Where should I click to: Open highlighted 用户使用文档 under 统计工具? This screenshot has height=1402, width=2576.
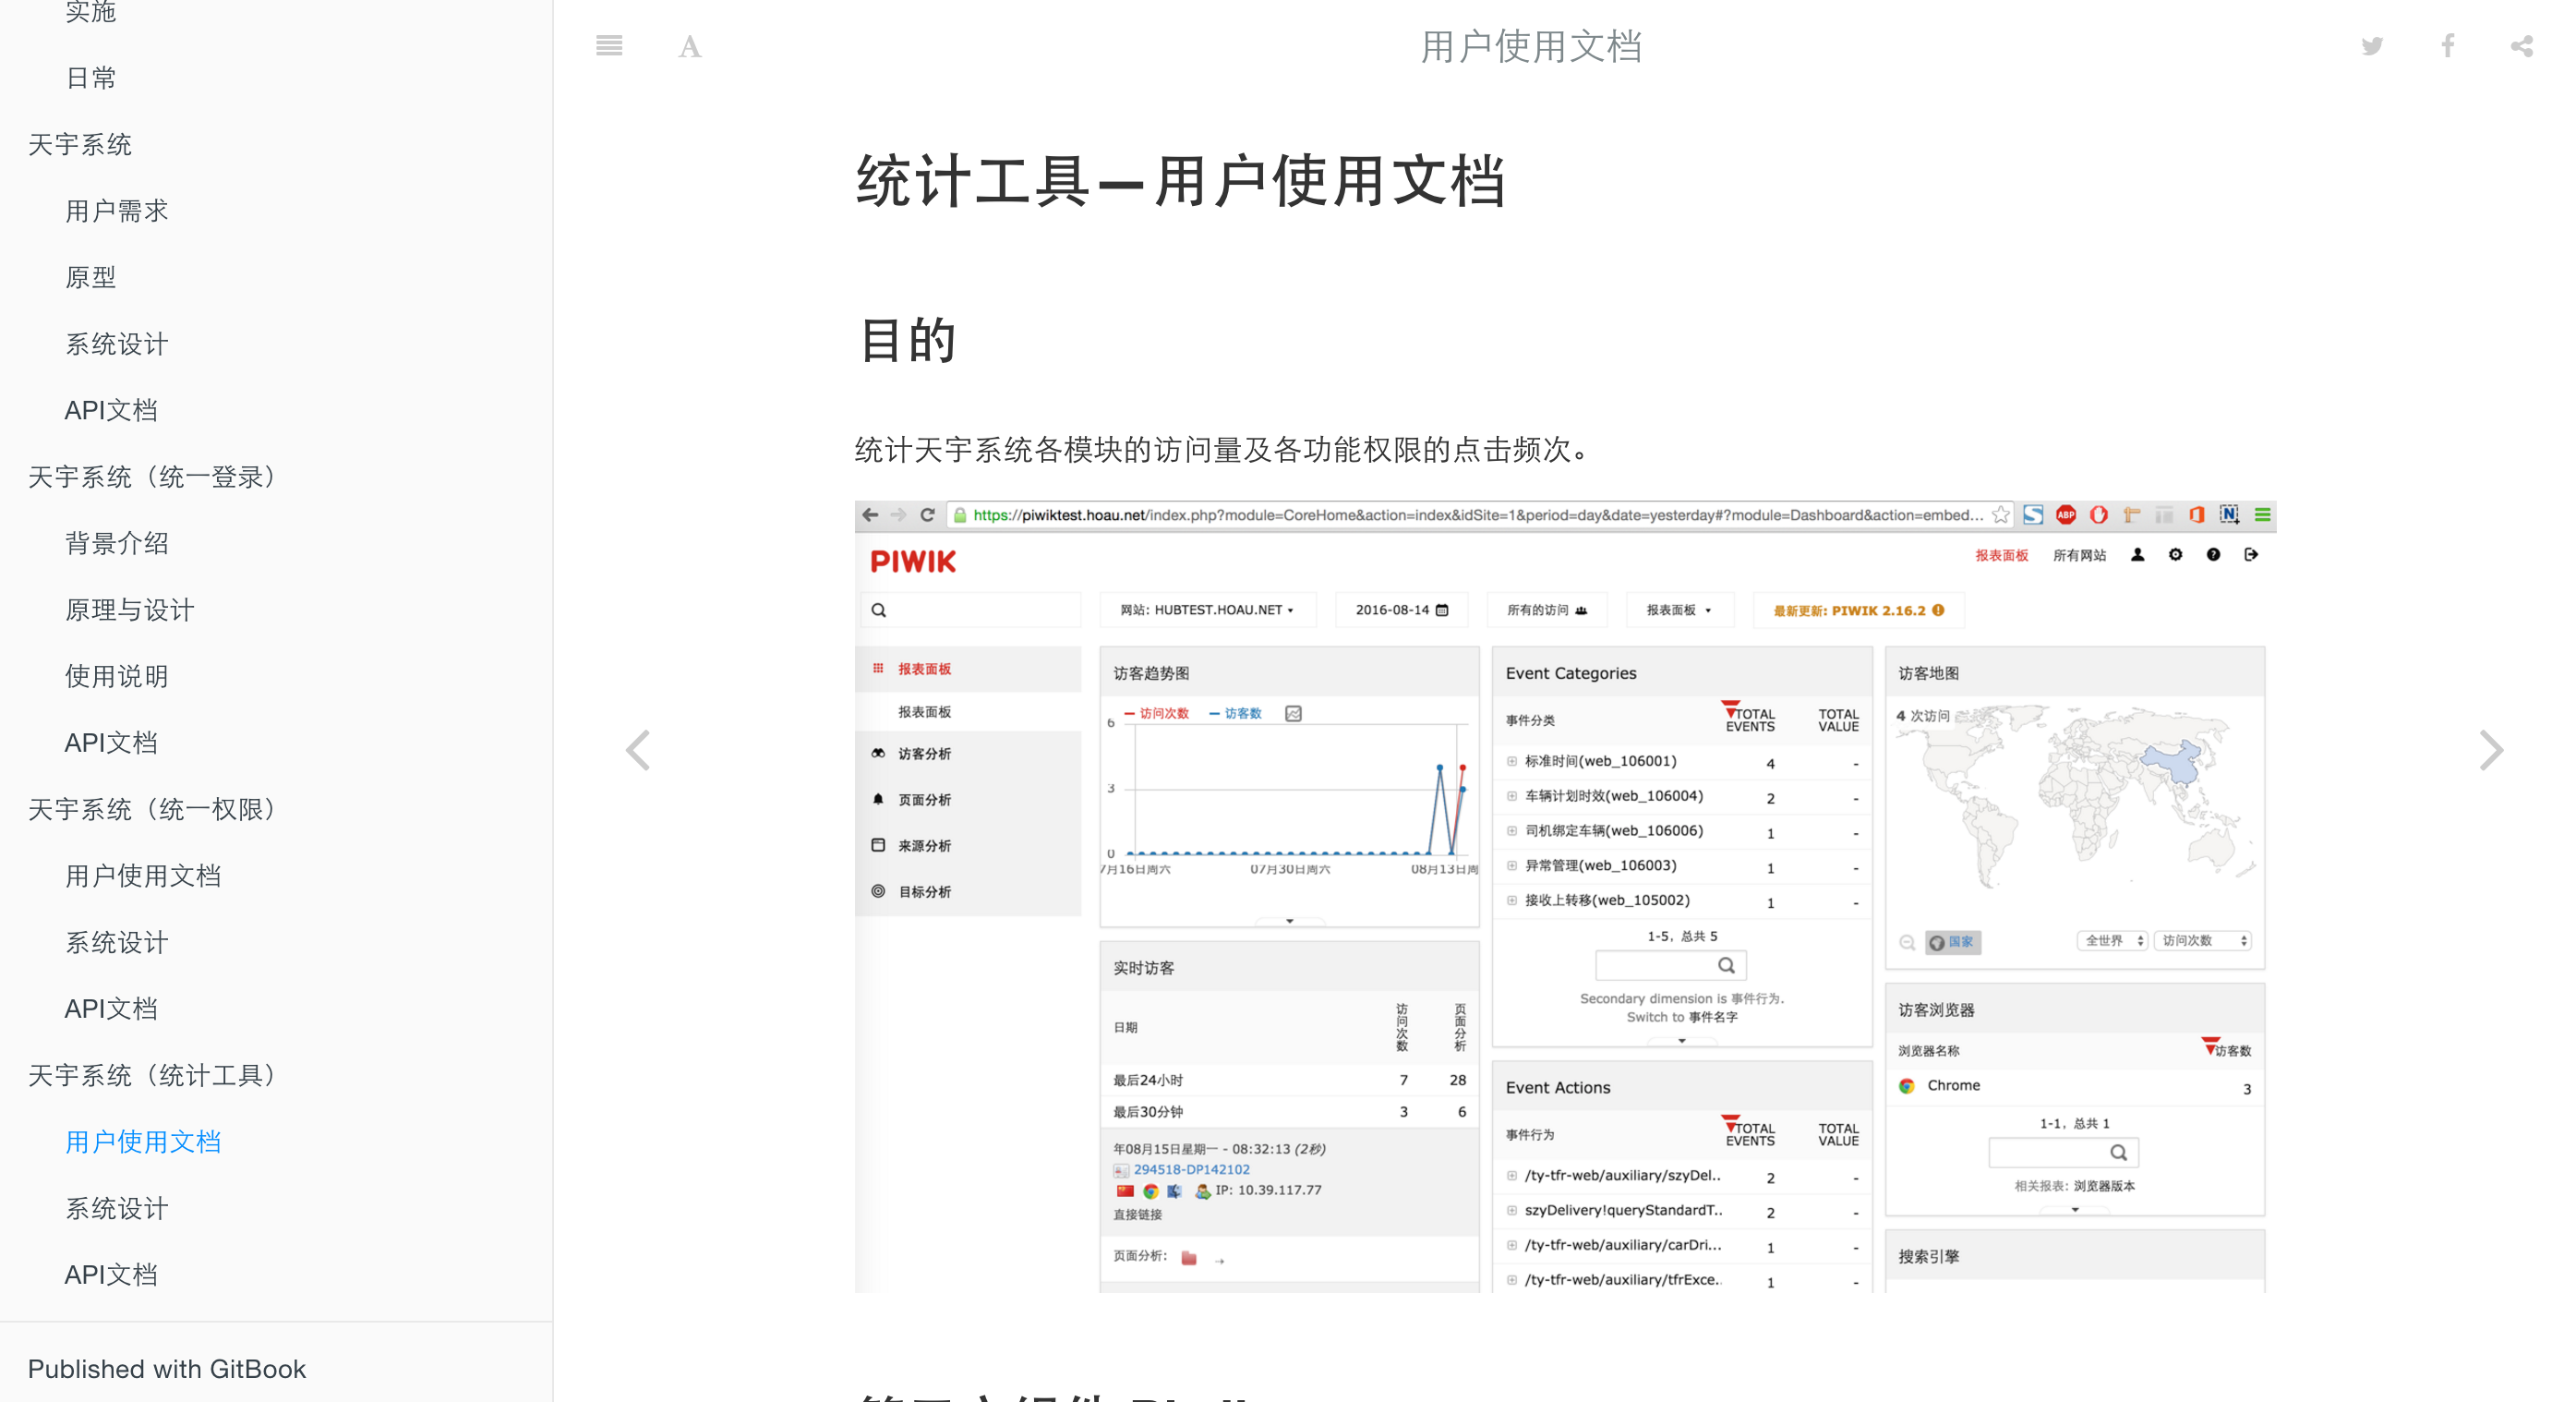click(142, 1141)
